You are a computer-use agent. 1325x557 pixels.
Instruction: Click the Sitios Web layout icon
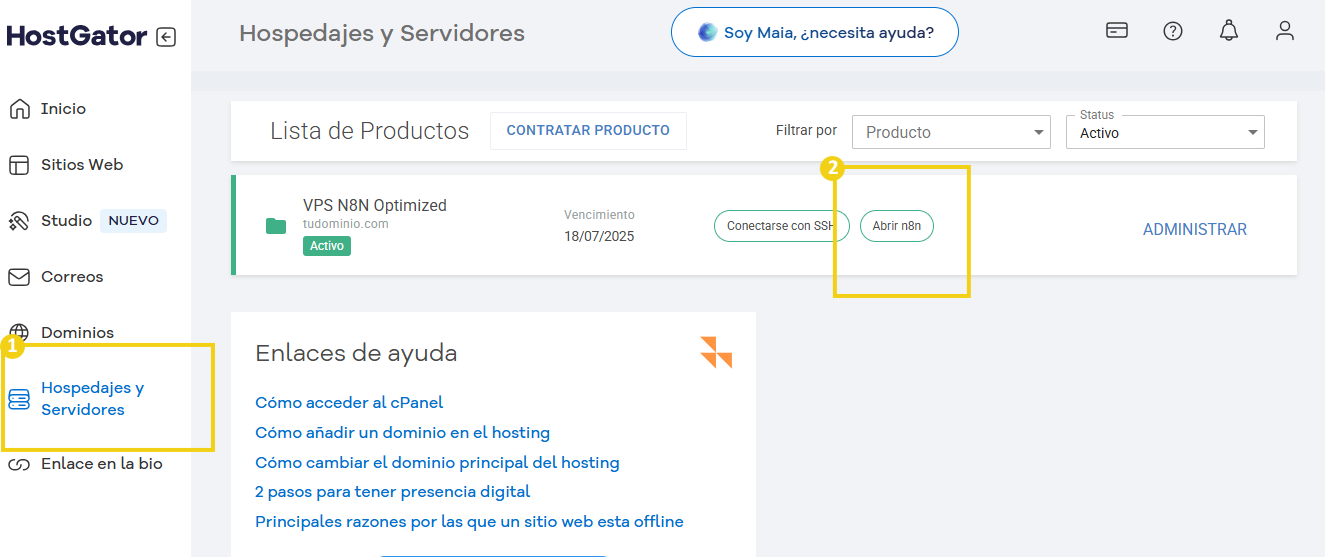(x=19, y=165)
